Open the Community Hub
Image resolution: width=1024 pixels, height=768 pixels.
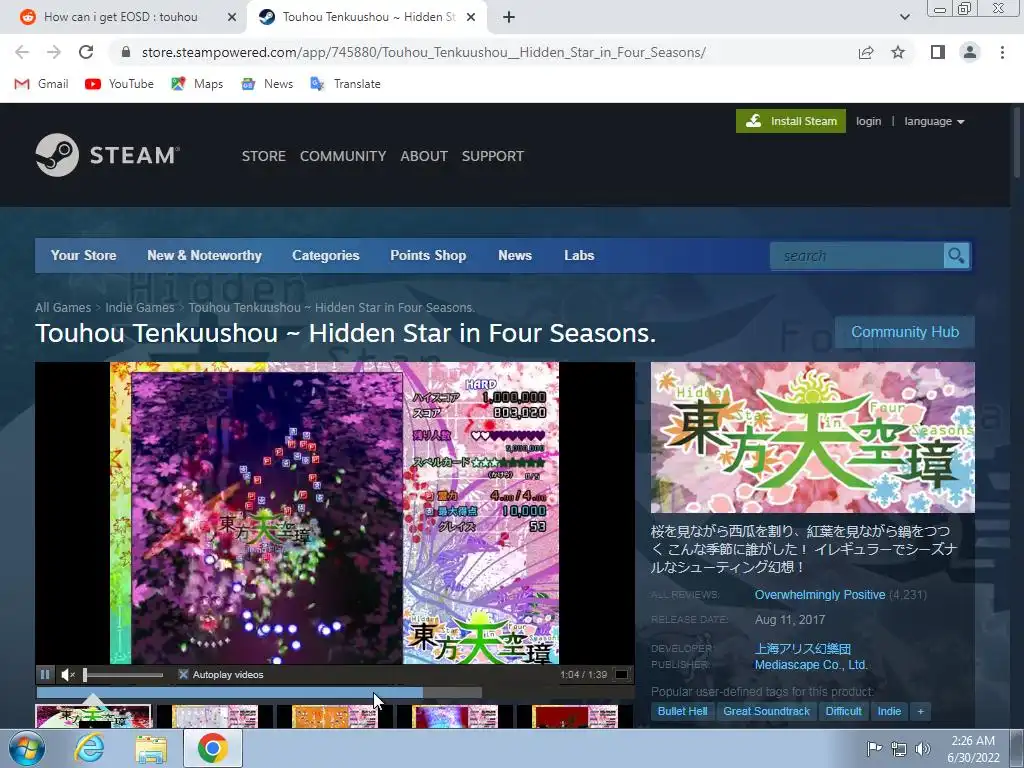point(904,332)
